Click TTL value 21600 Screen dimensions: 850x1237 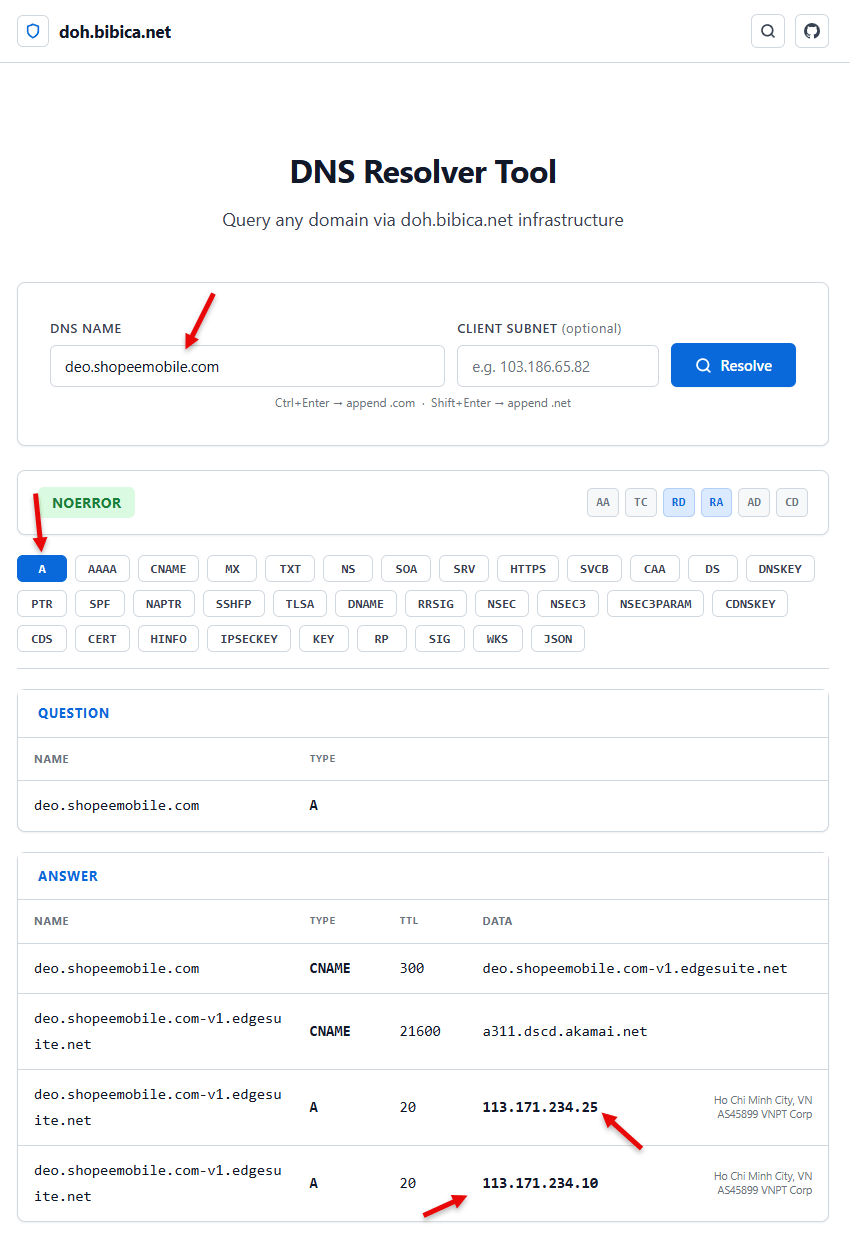pos(420,1031)
